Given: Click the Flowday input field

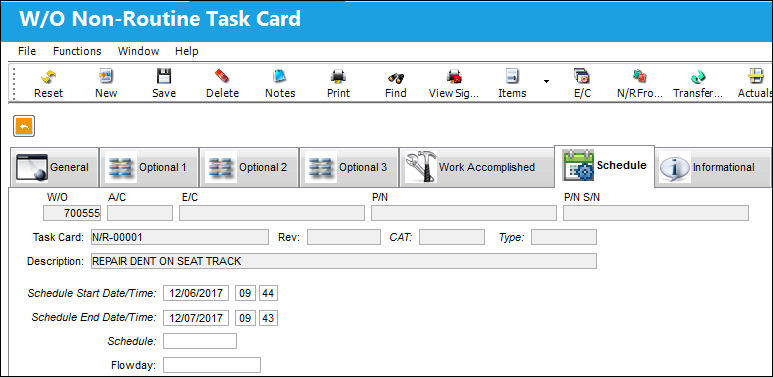Looking at the screenshot, I should (212, 365).
